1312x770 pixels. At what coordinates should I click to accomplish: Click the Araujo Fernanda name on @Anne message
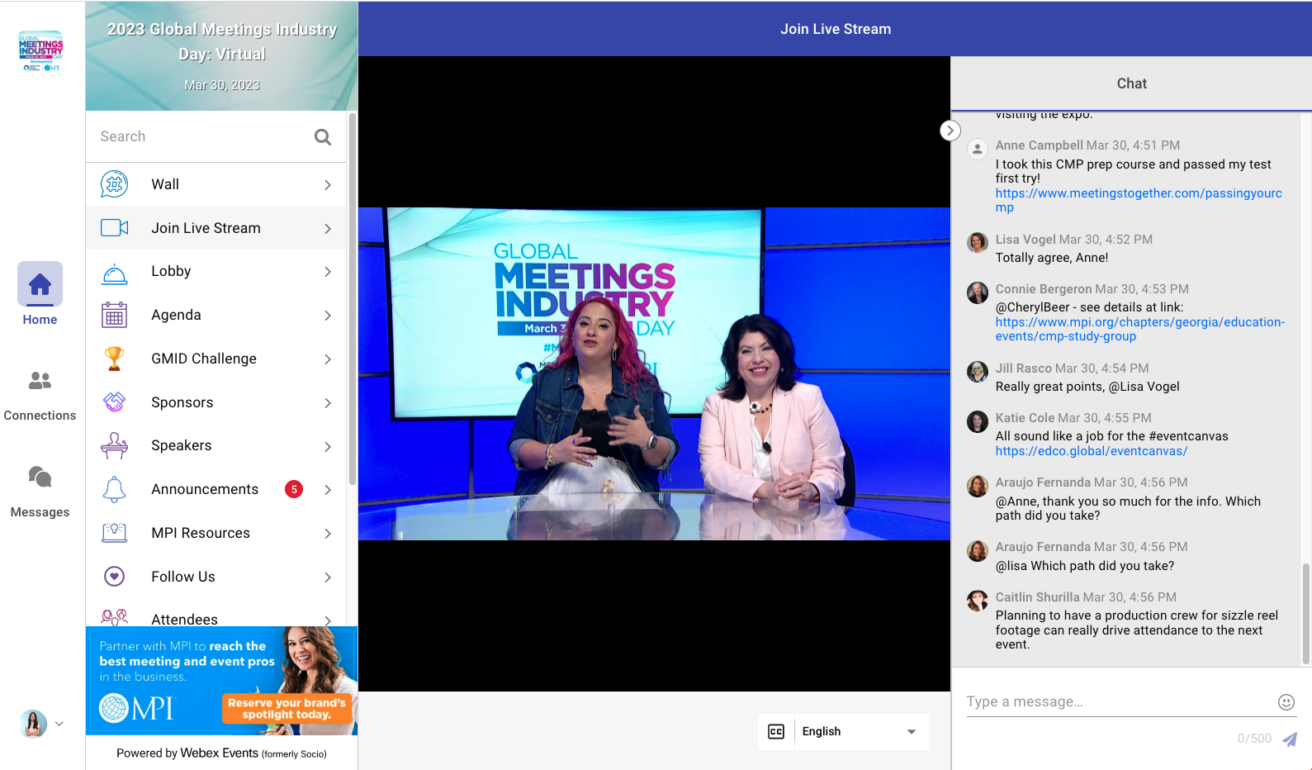(x=1043, y=481)
